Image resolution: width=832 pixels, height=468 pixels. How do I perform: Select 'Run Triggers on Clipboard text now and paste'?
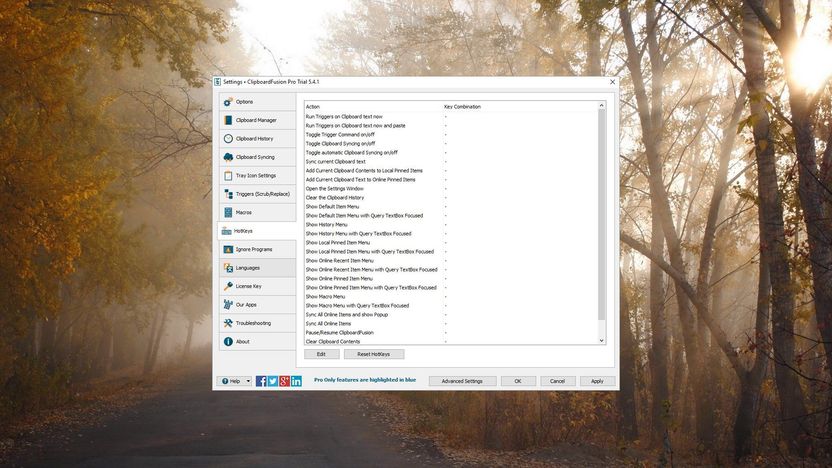451,125
